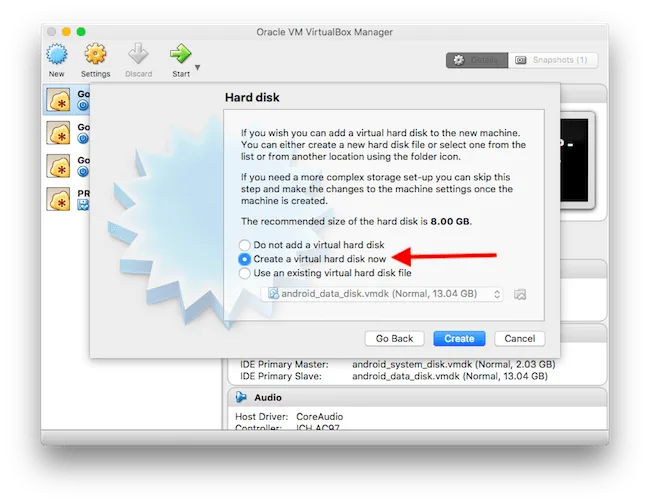This screenshot has height=504, width=650.
Task: Click the New virtual machine icon
Action: click(56, 54)
